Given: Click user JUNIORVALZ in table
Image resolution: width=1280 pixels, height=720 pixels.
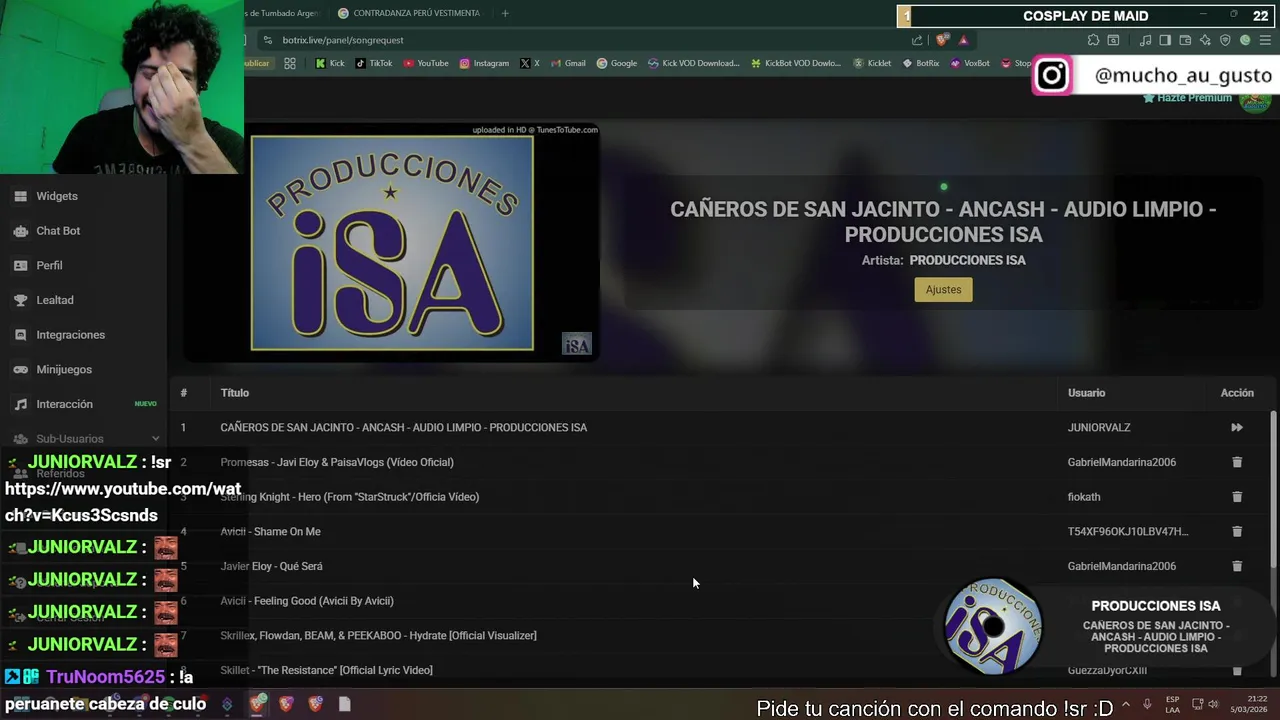Looking at the screenshot, I should (x=1099, y=427).
